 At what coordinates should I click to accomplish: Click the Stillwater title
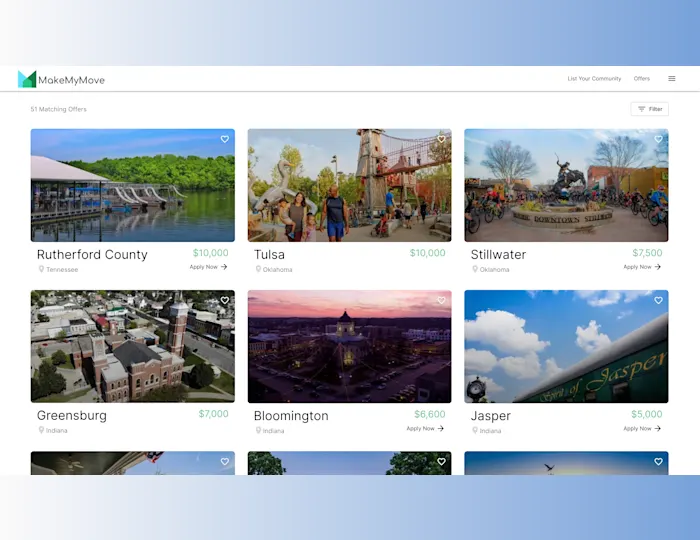click(x=498, y=254)
